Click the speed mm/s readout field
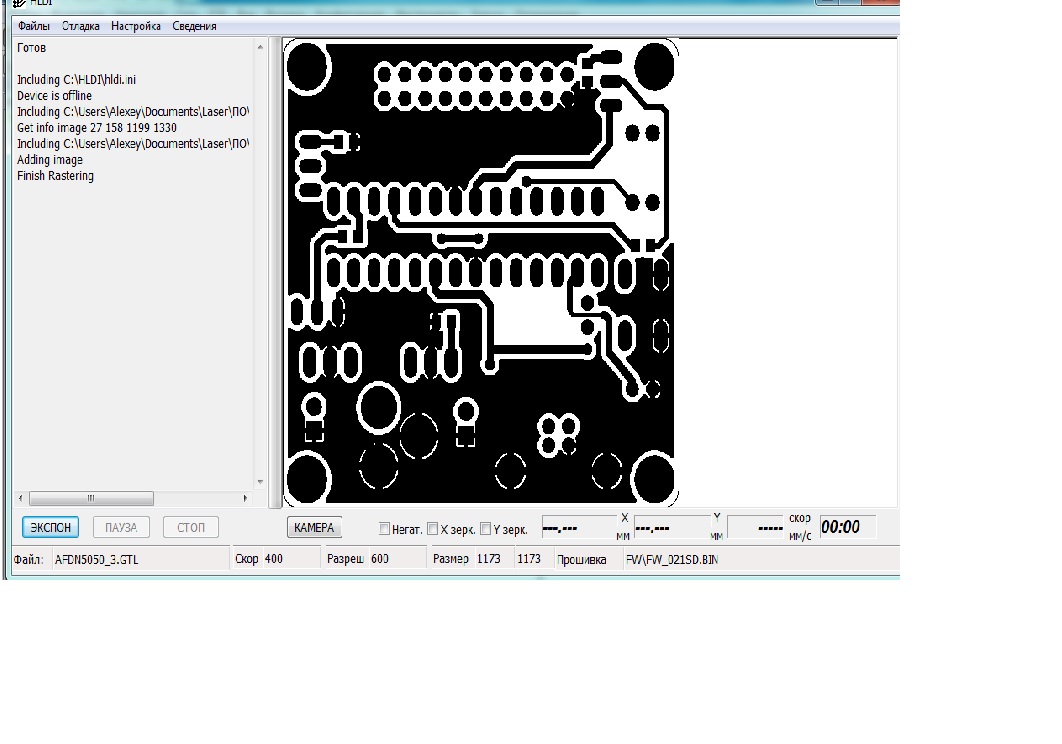 point(757,527)
